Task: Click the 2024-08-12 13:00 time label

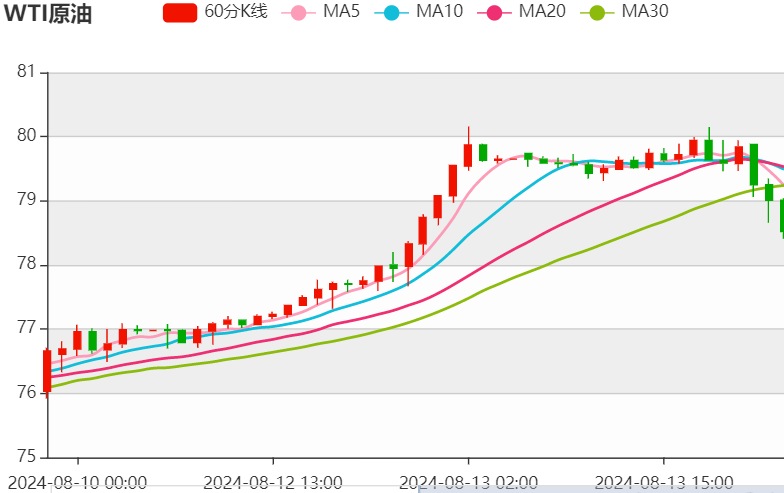Action: tap(273, 483)
